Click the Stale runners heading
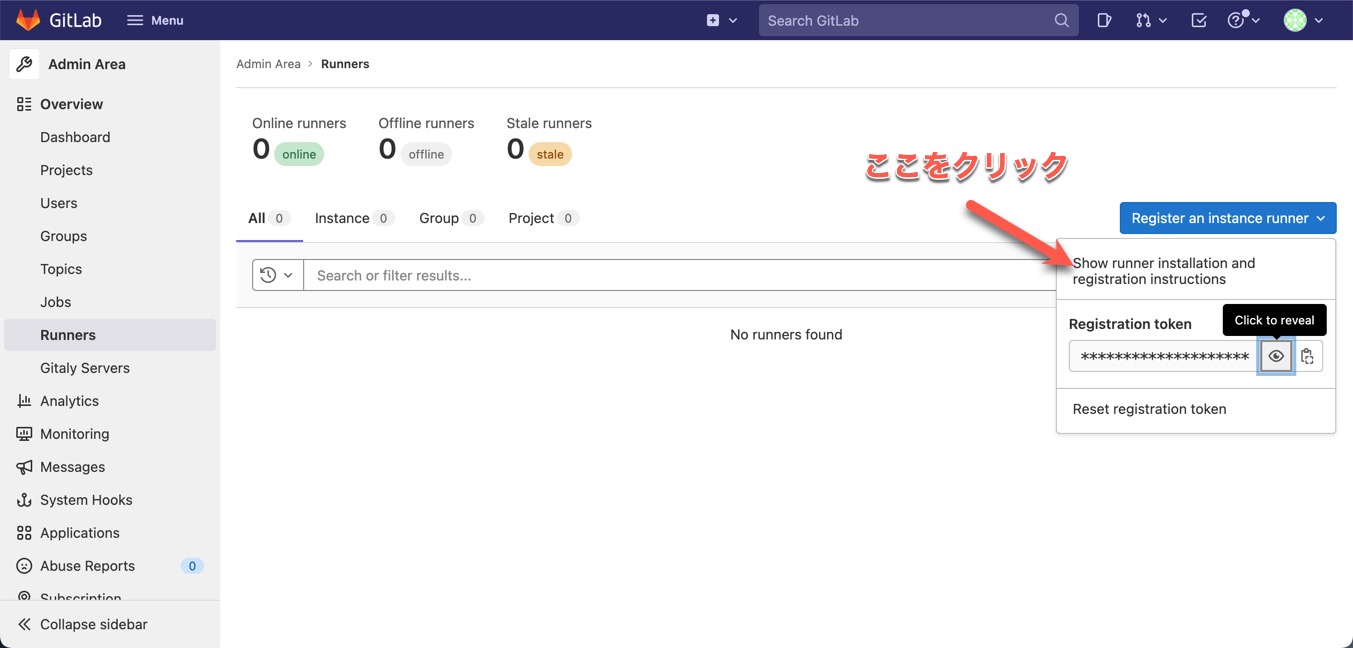1353x648 pixels. pos(549,123)
